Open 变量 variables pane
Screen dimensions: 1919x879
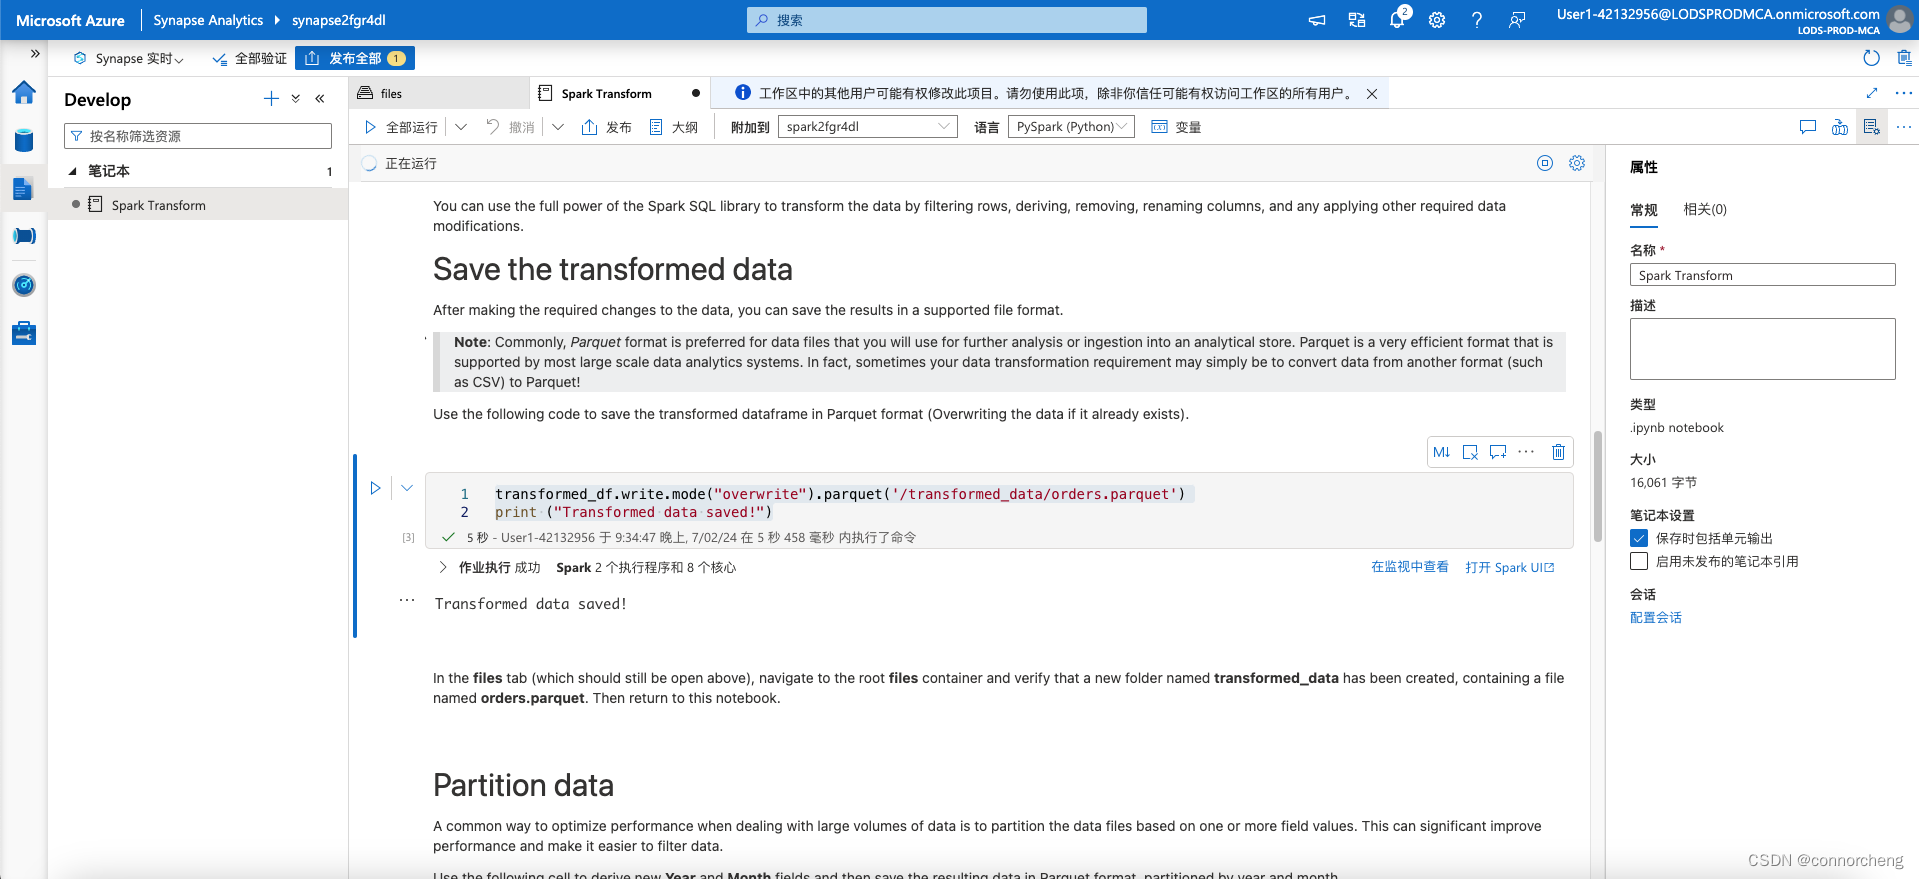pyautogui.click(x=1176, y=127)
